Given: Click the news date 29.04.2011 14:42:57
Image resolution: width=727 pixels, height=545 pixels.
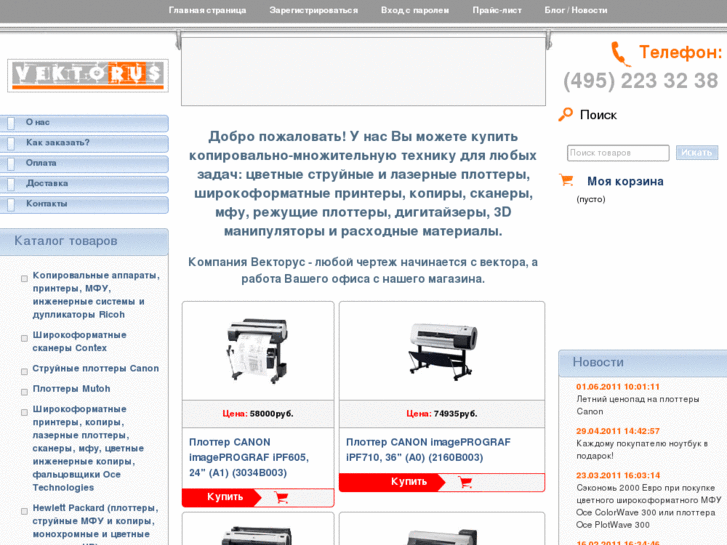Looking at the screenshot, I should click(x=618, y=431).
